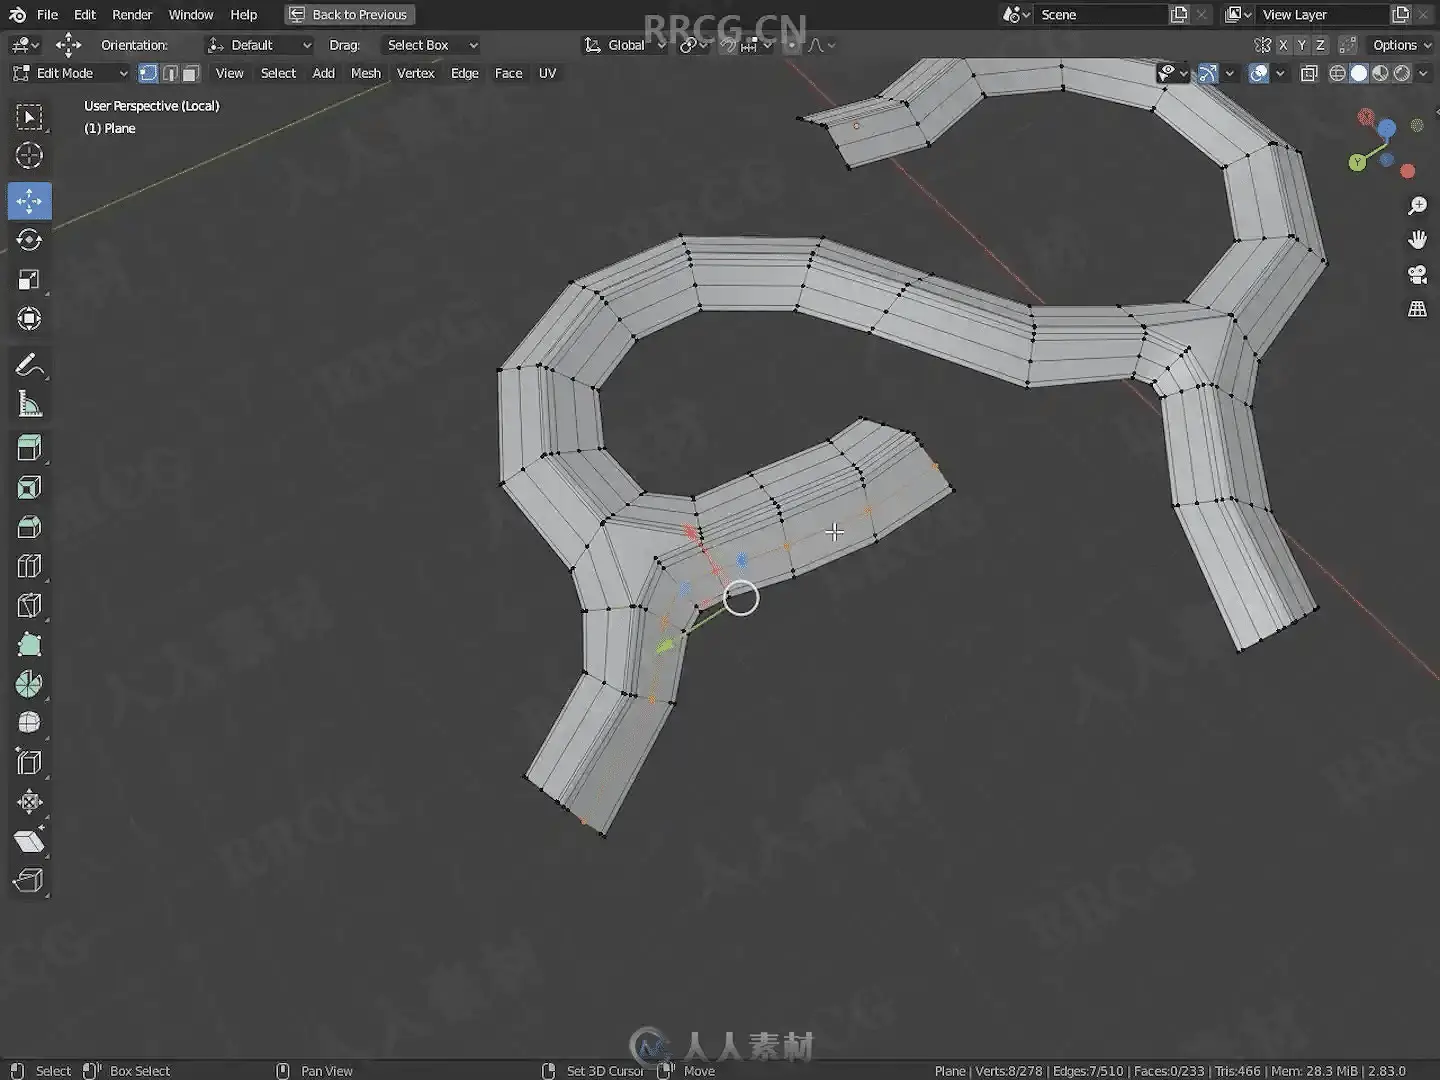Screen dimensions: 1440x1080
Task: Enable face select mode
Action: pyautogui.click(x=191, y=73)
